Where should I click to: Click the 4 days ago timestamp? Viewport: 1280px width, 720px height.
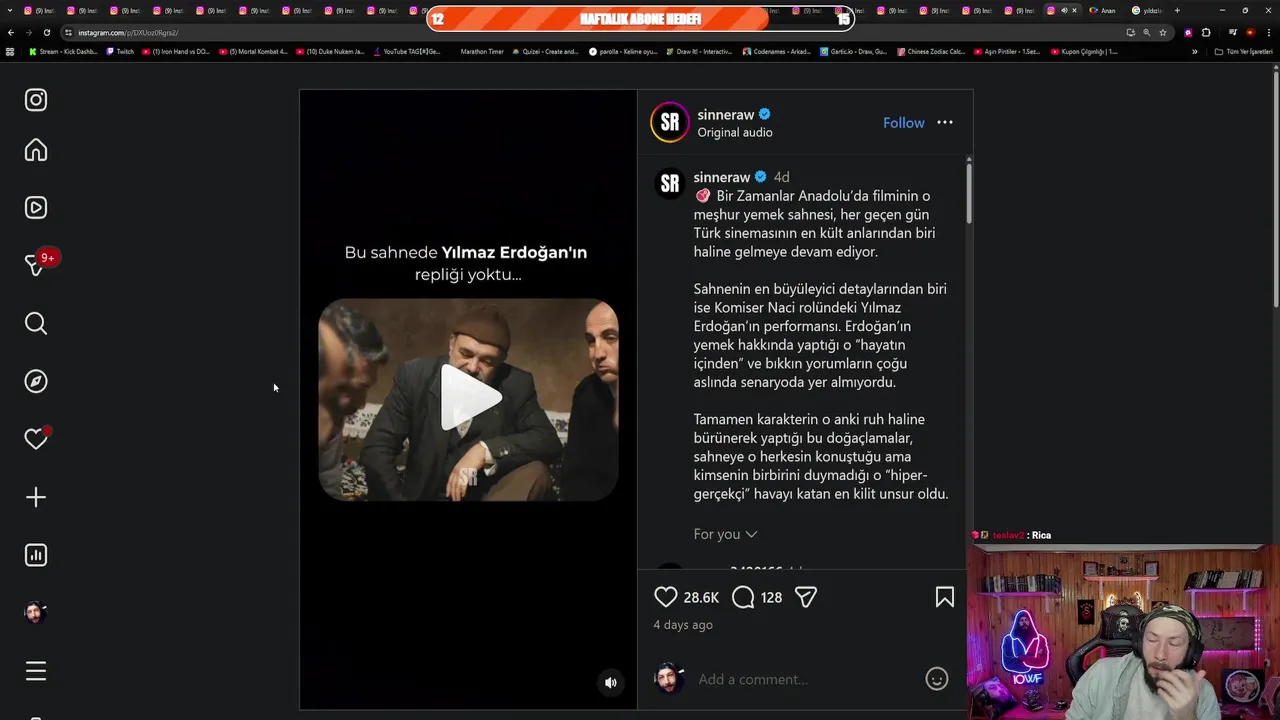click(683, 624)
